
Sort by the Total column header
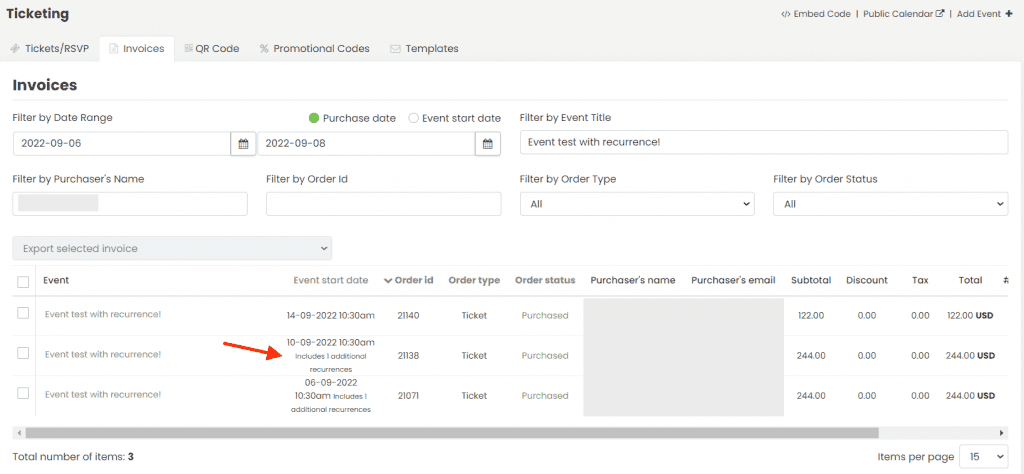click(970, 280)
